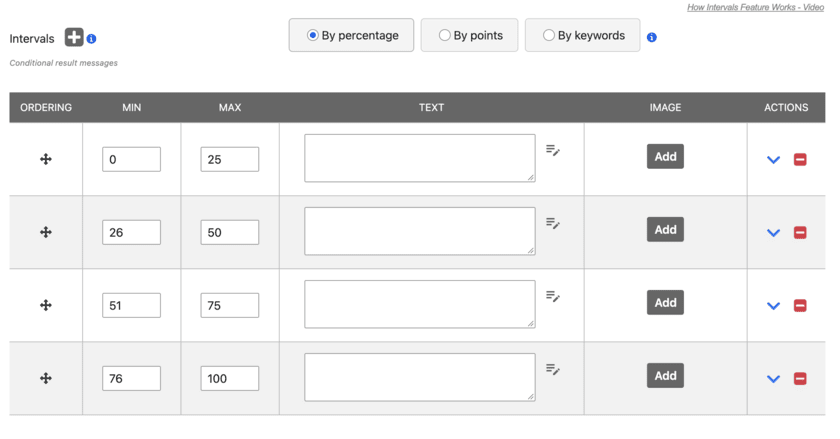The width and height of the screenshot is (840, 439).
Task: Click Add image button in the 0–25 row
Action: (x=665, y=157)
